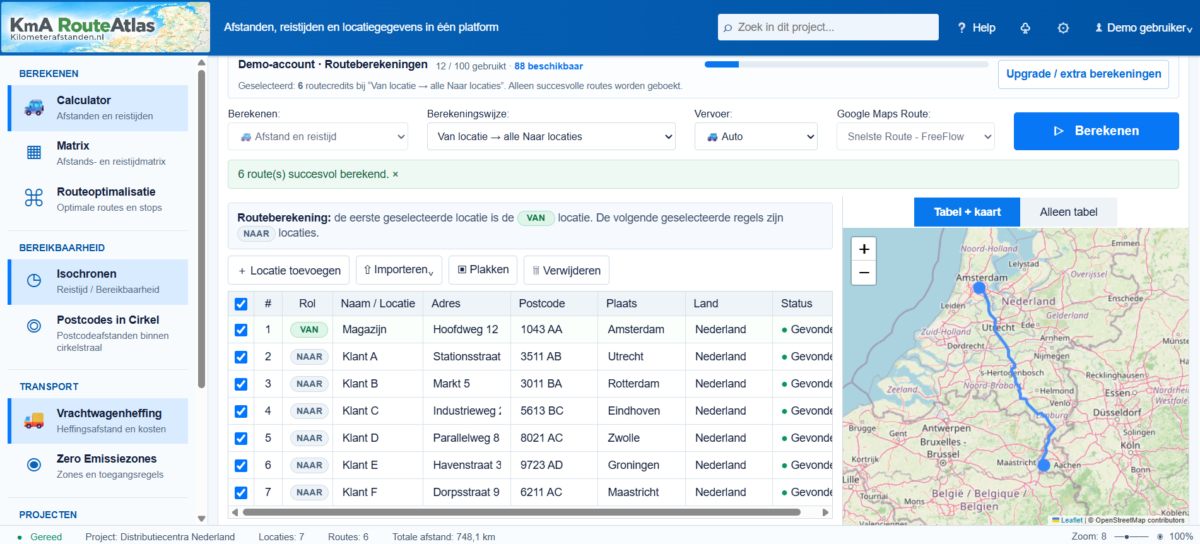Open the Vervoer dropdown
The width and height of the screenshot is (1200, 544).
(758, 136)
